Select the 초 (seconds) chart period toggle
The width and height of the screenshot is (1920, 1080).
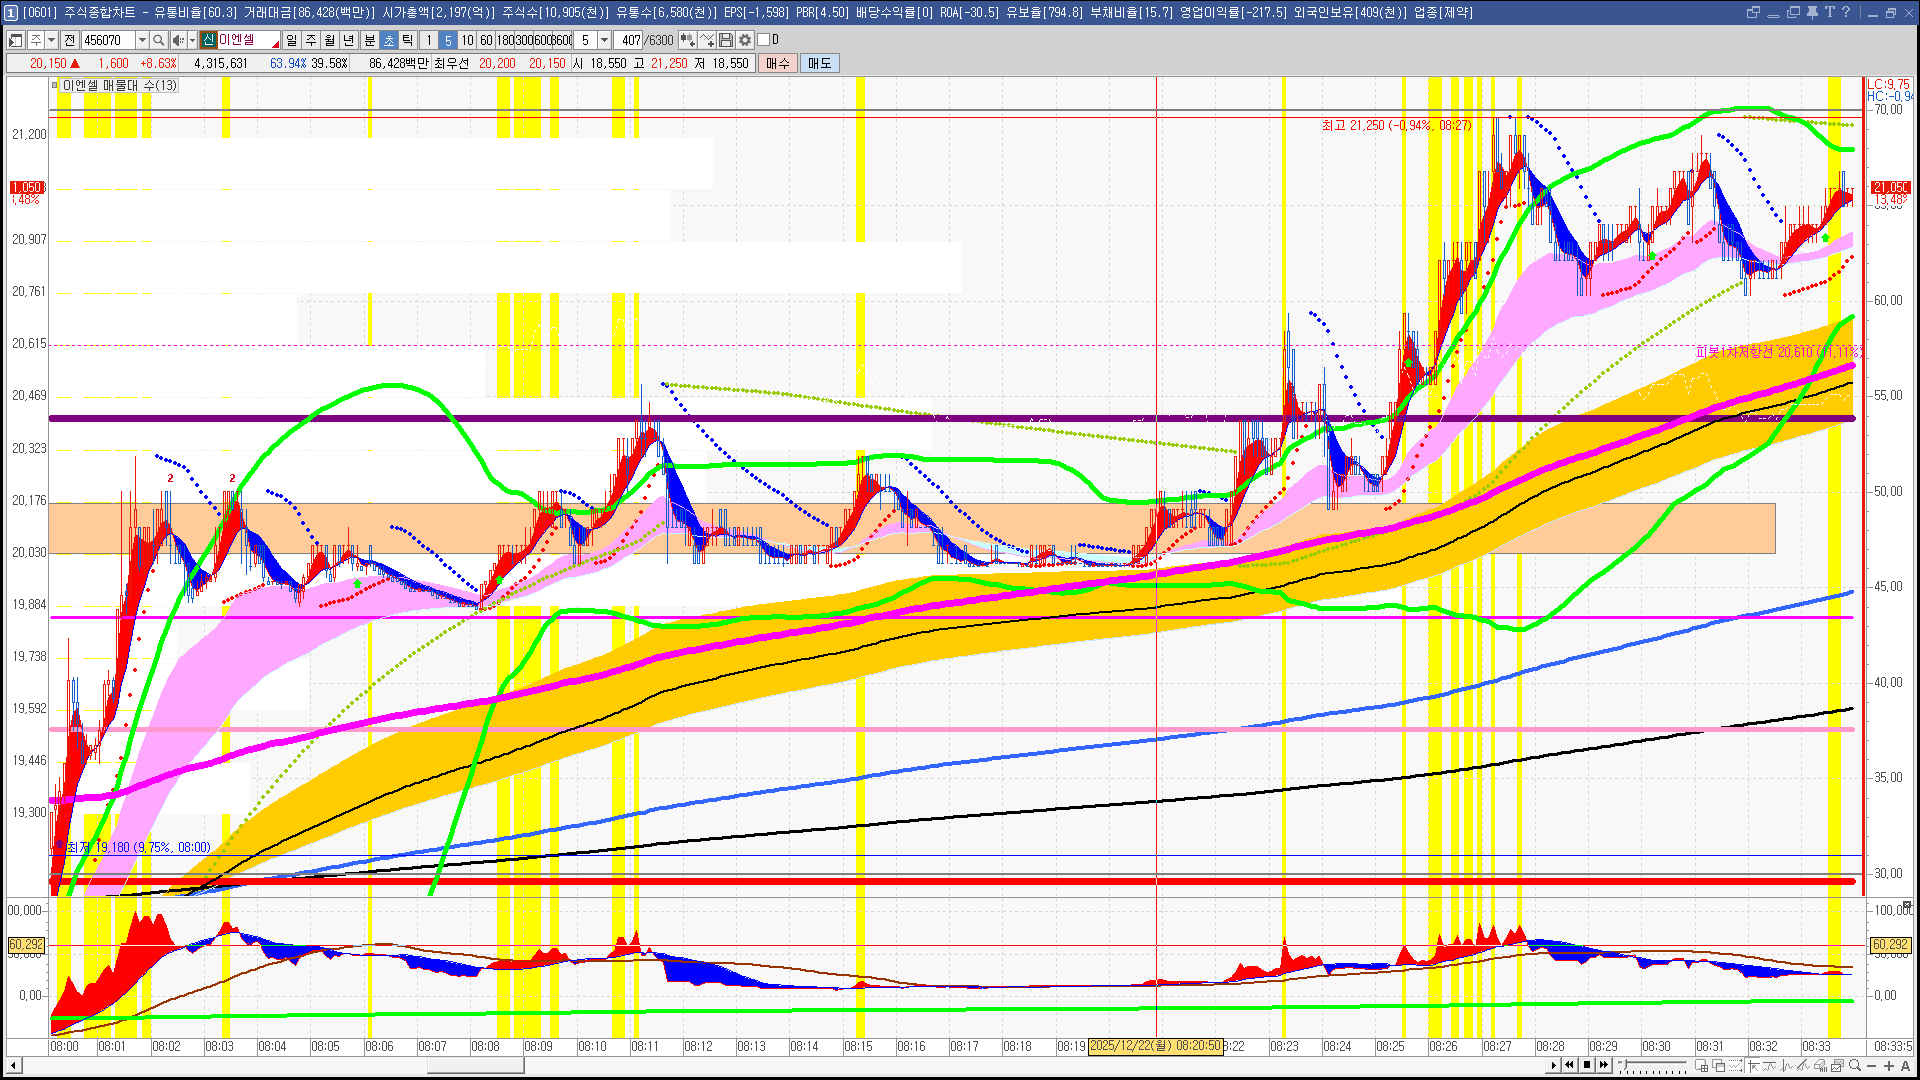tap(389, 40)
